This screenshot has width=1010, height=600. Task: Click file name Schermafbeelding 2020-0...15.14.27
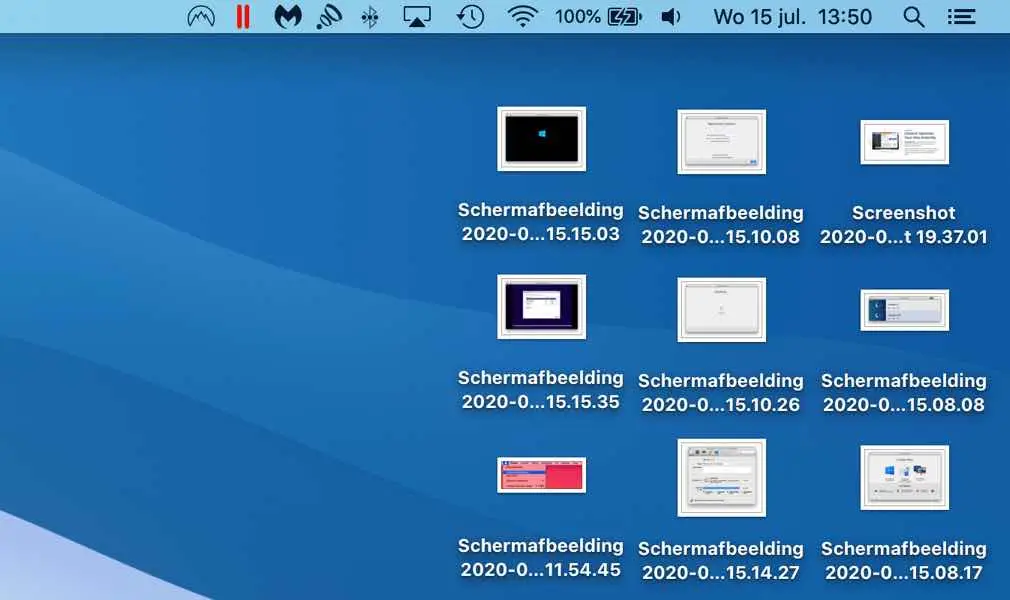coord(721,561)
